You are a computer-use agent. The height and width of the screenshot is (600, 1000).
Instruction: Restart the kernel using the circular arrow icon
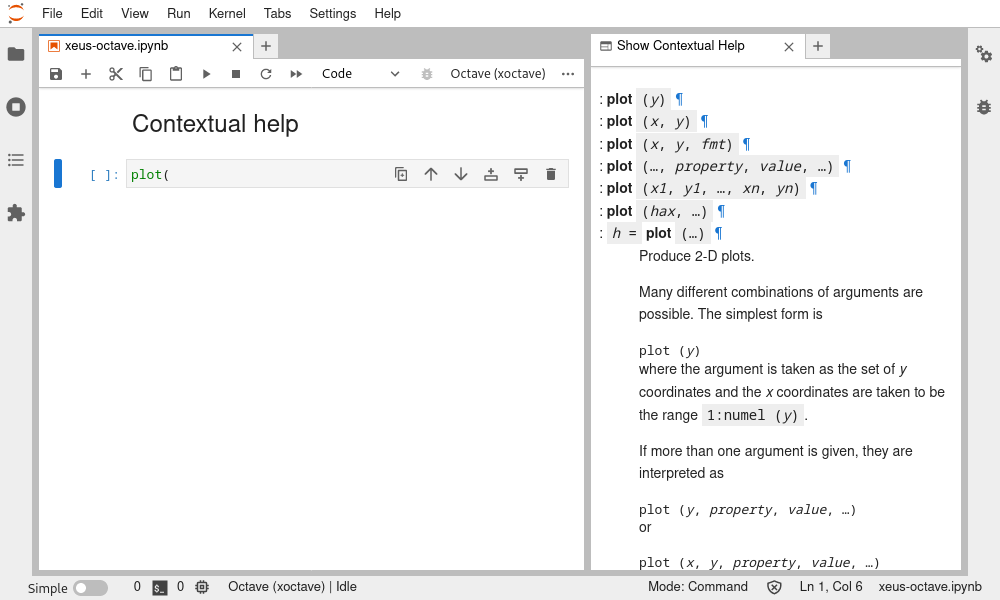click(x=266, y=74)
